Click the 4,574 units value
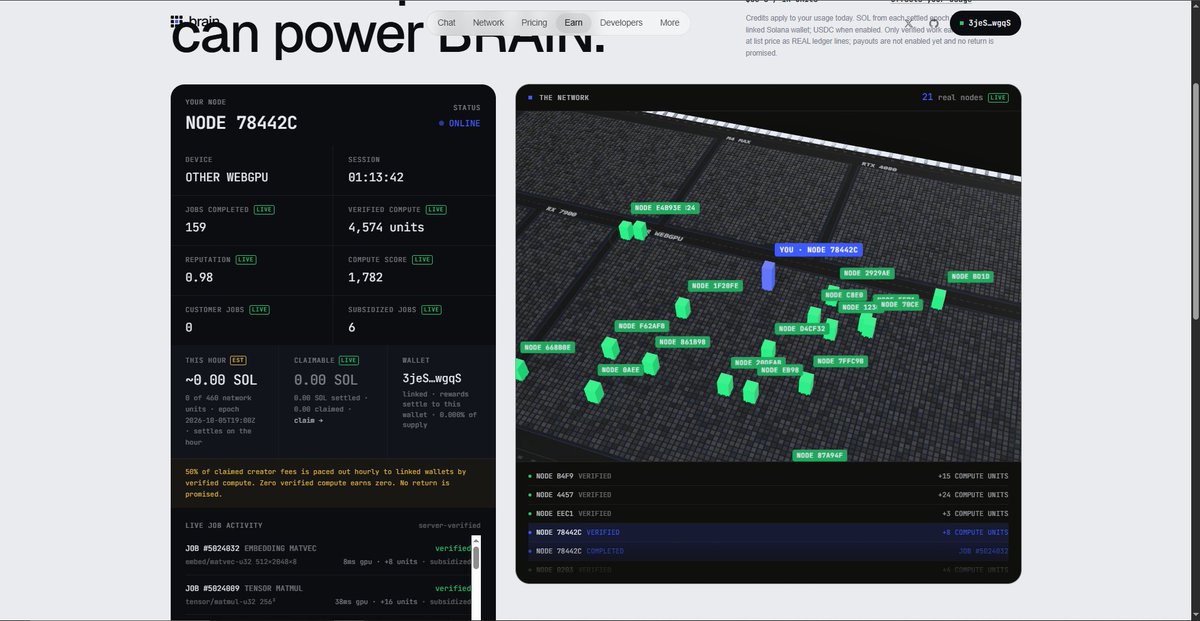 (x=386, y=227)
